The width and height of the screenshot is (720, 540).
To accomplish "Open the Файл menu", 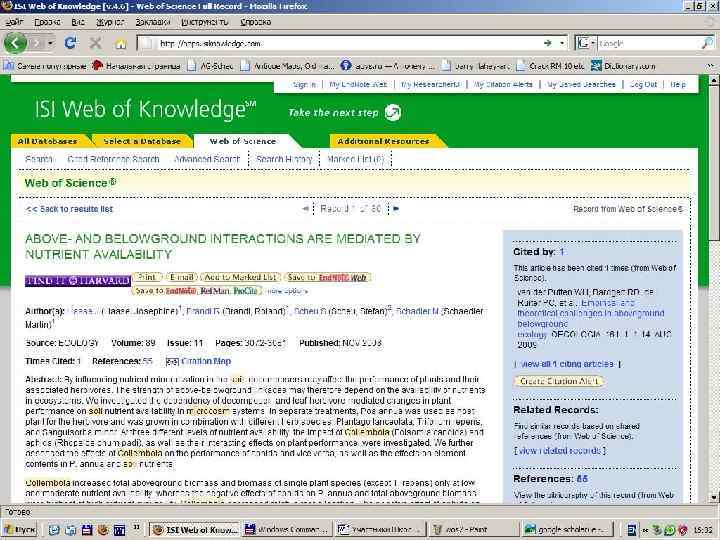I will click(x=14, y=22).
